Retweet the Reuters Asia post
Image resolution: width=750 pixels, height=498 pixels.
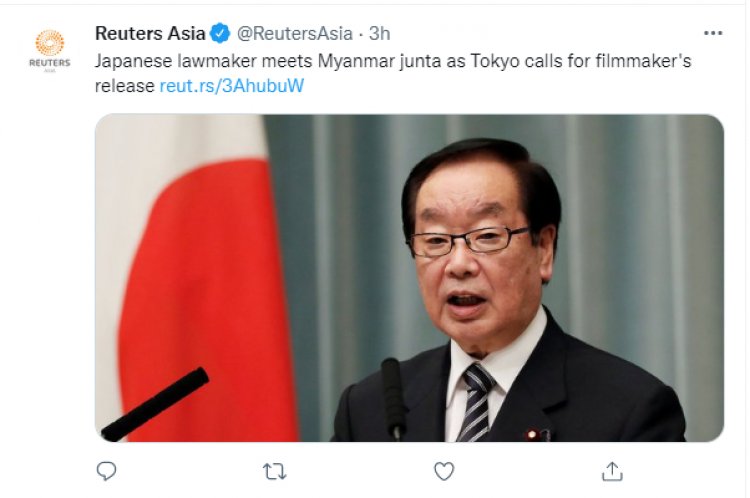click(275, 472)
